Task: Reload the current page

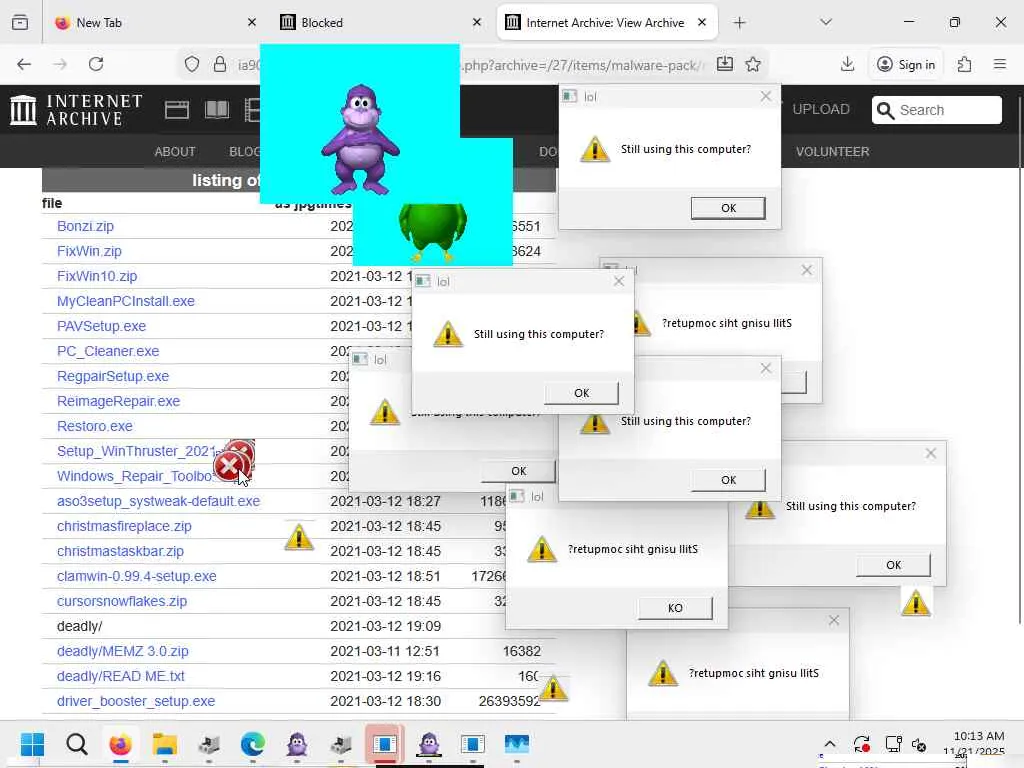Action: (x=96, y=64)
